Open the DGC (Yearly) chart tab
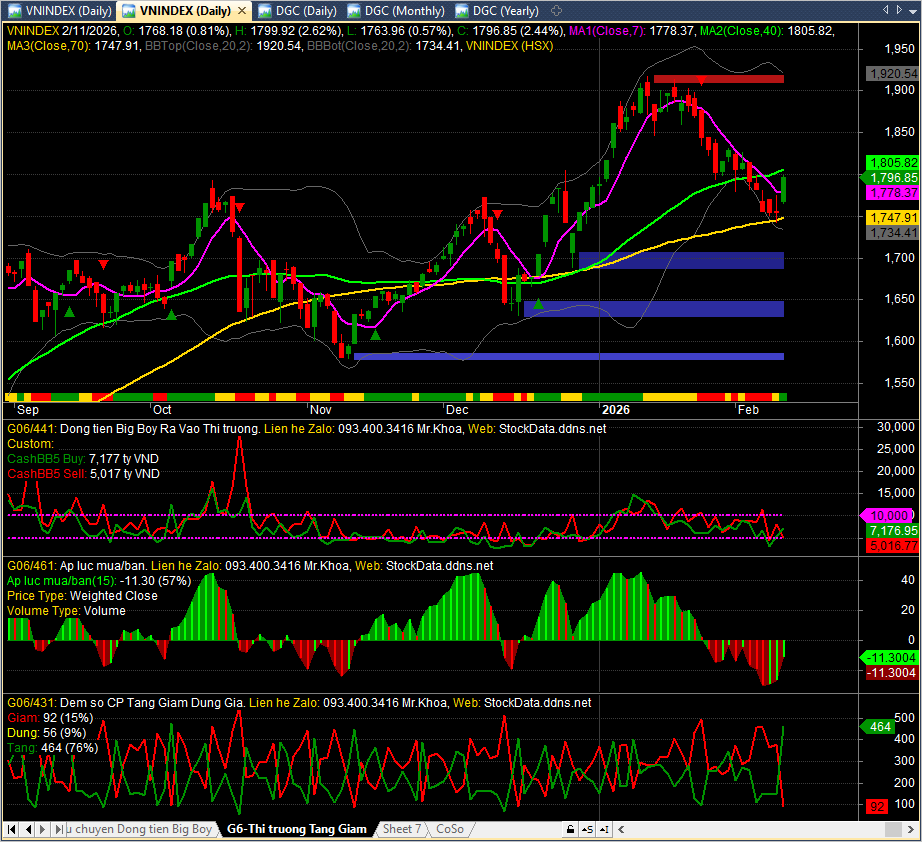Screen dimensions: 922x842 click(497, 11)
